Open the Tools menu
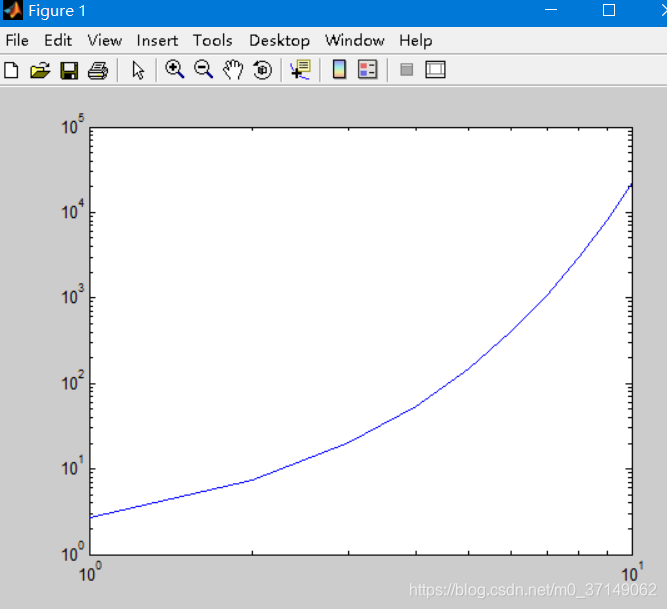667x609 pixels. tap(213, 41)
